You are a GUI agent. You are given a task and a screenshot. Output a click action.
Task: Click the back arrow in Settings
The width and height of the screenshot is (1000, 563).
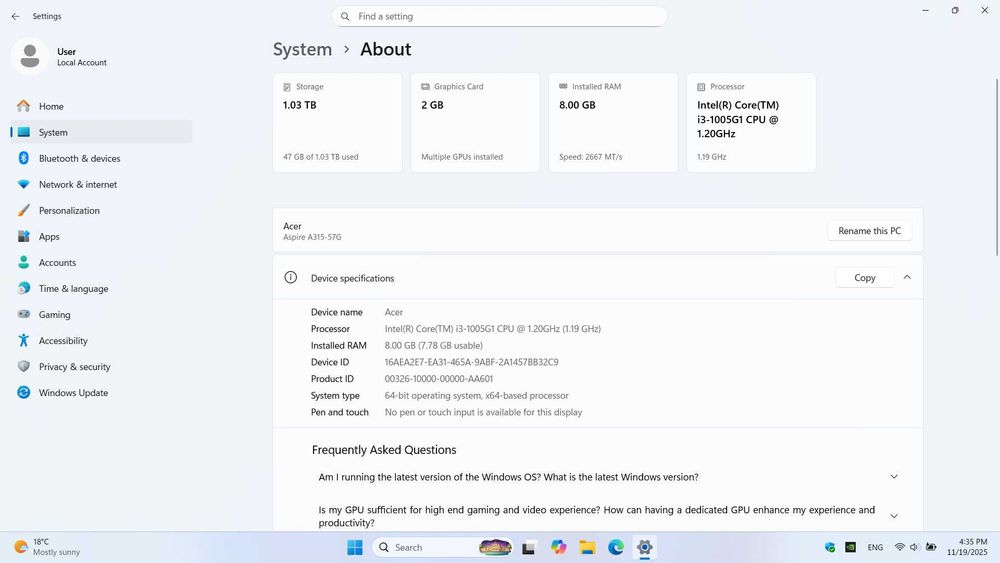coord(15,17)
